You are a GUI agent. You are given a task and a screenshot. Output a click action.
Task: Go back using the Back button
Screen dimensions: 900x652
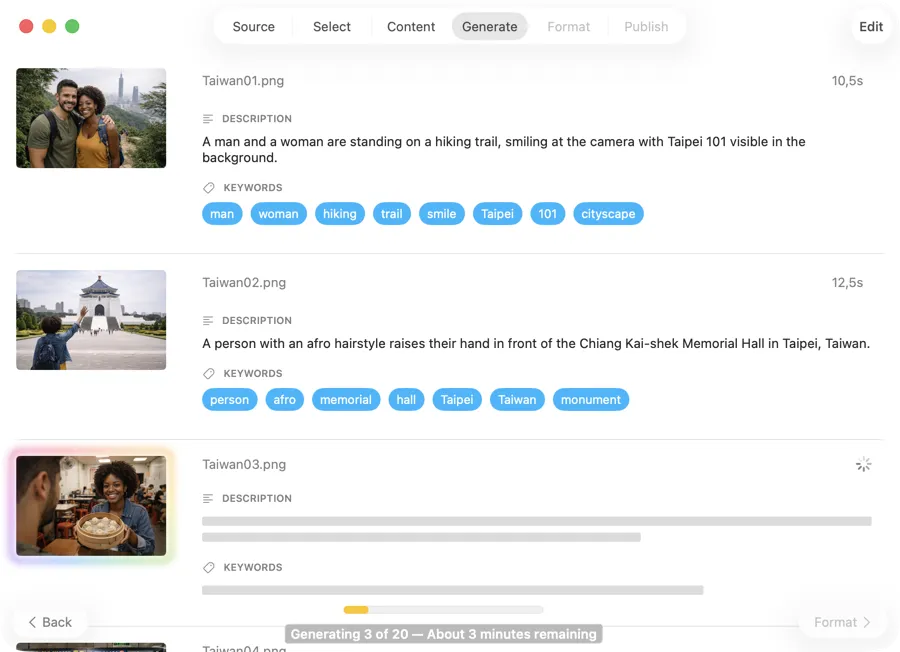(50, 622)
